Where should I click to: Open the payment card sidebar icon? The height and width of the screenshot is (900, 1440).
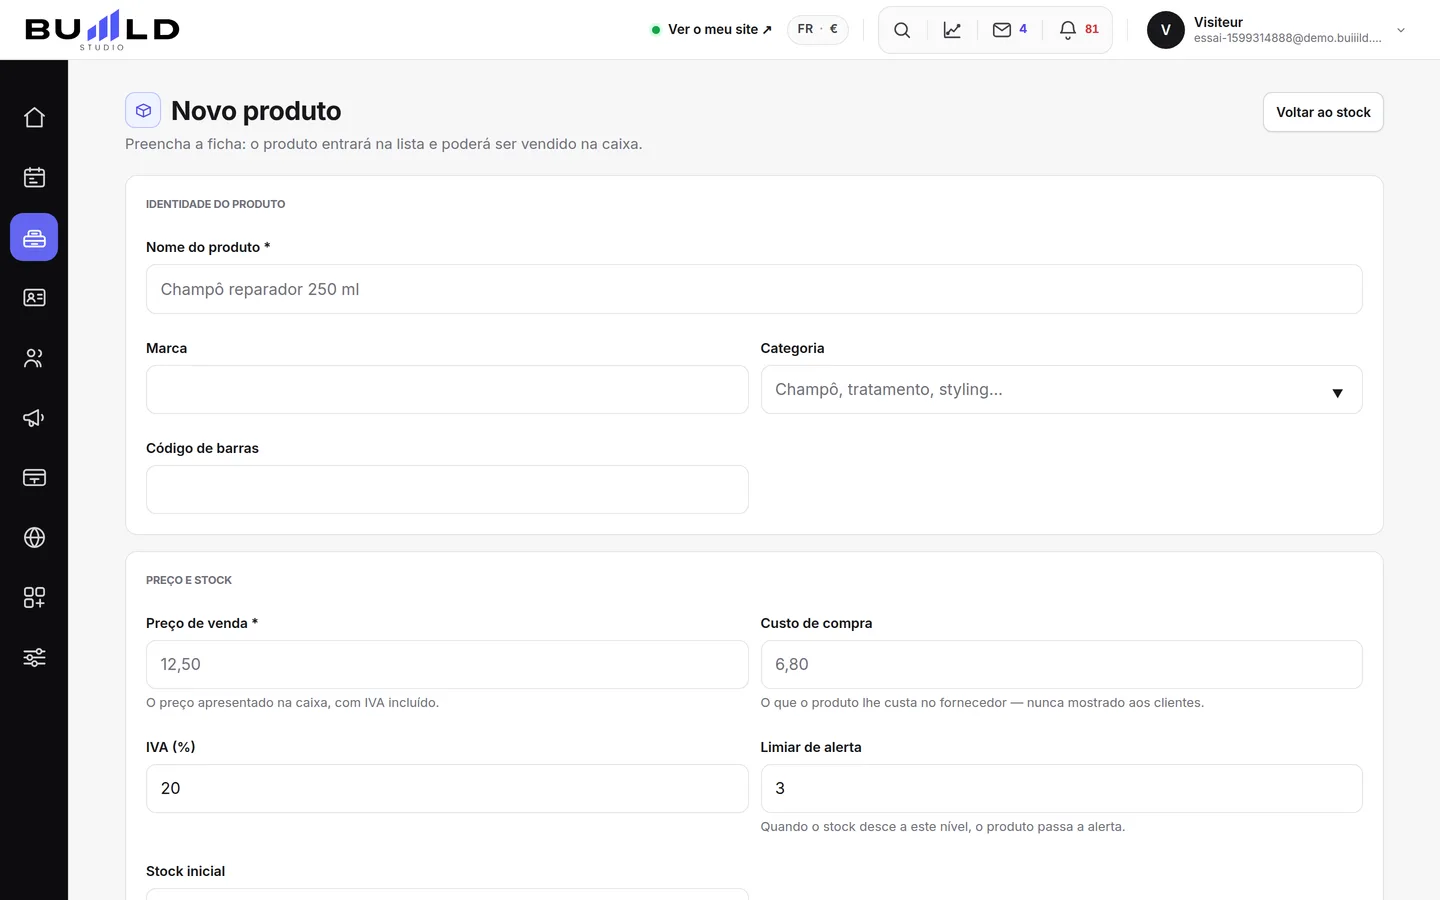point(34,477)
